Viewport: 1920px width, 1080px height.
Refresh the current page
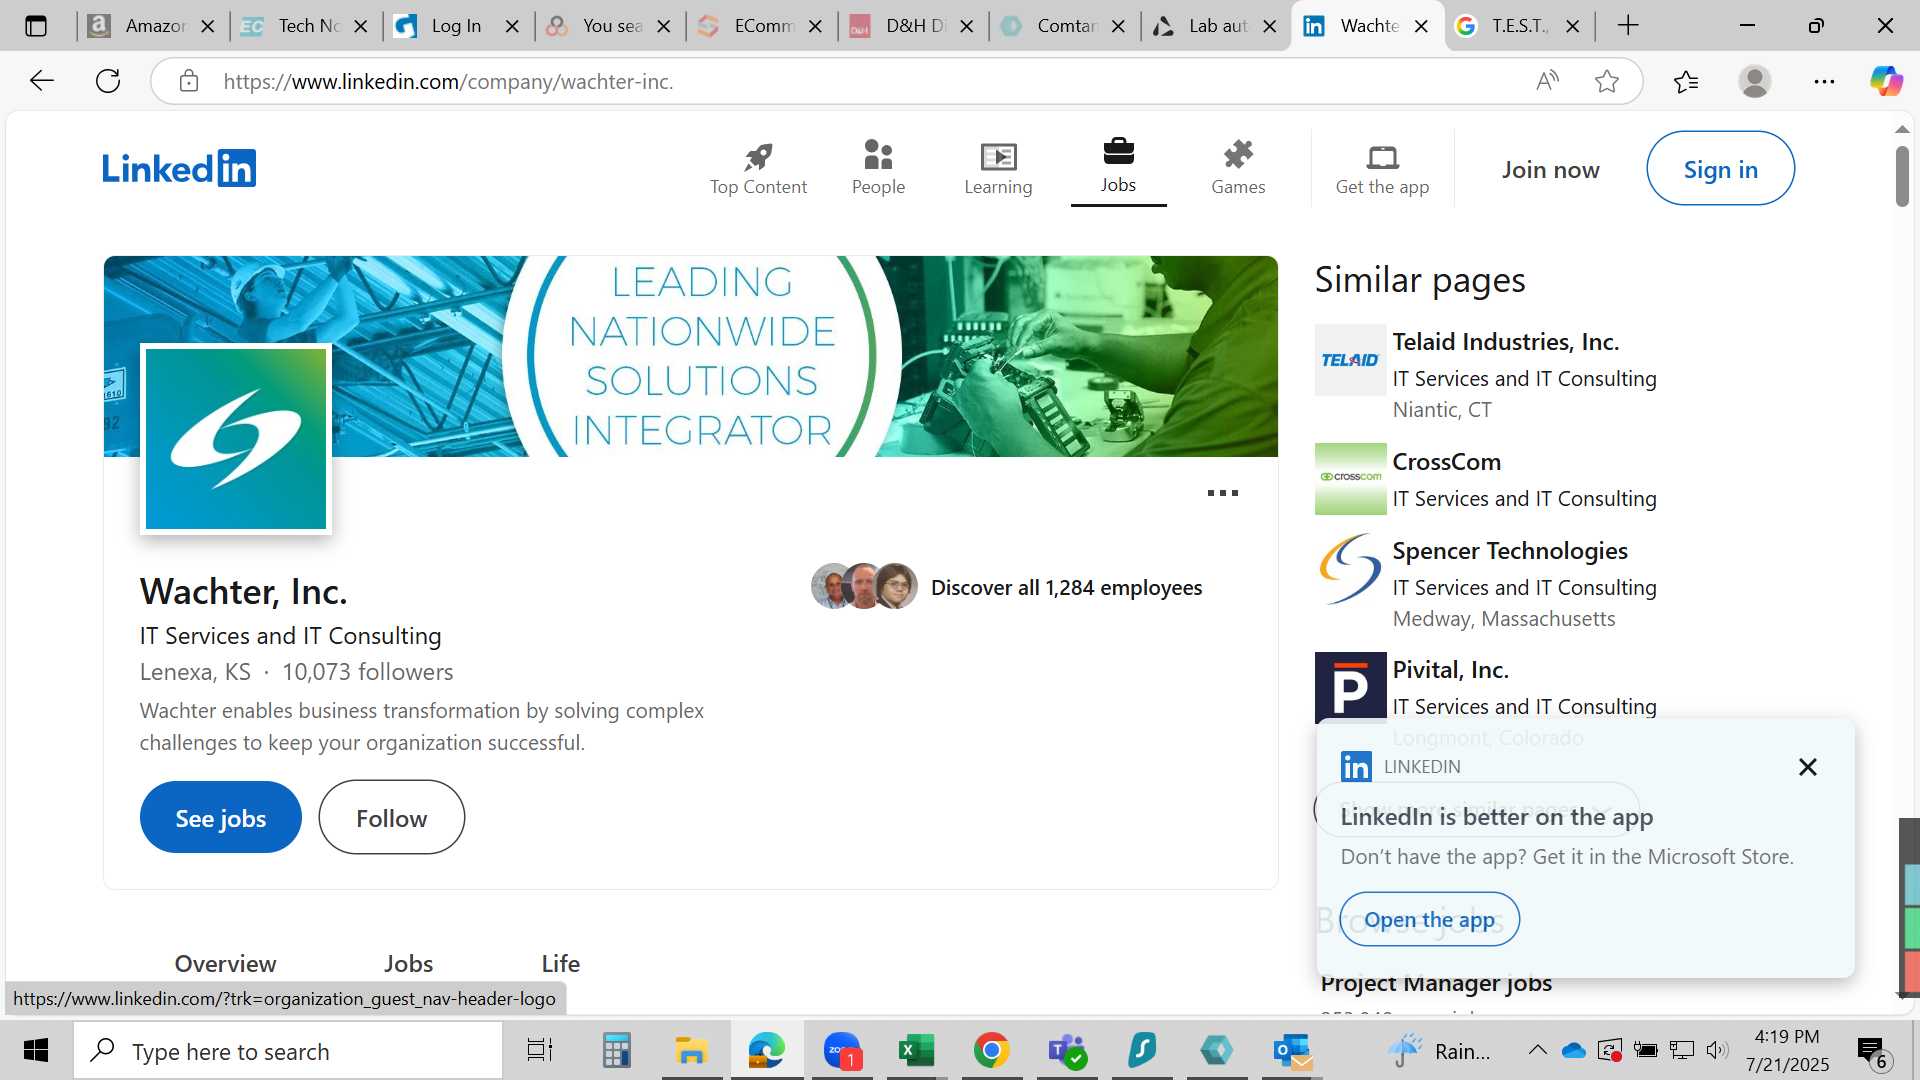108,81
